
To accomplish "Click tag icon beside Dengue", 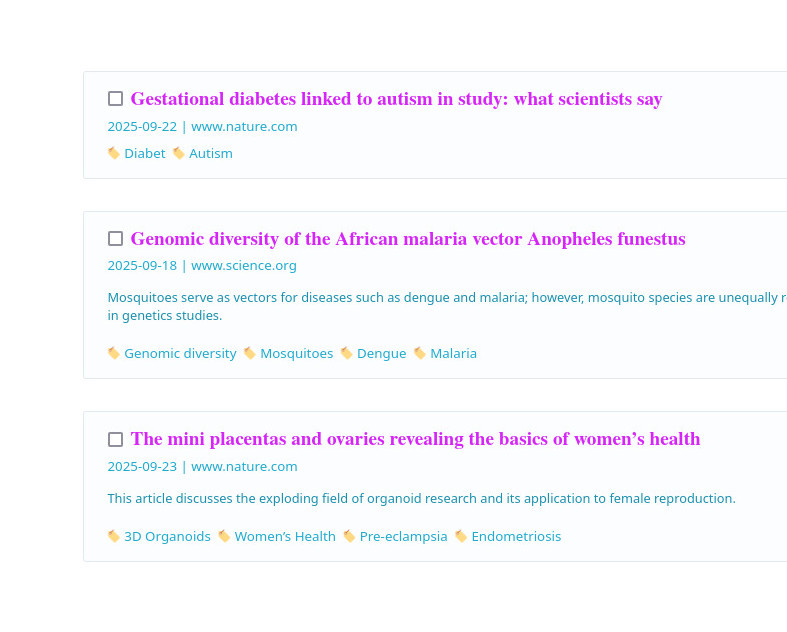I will pos(347,353).
